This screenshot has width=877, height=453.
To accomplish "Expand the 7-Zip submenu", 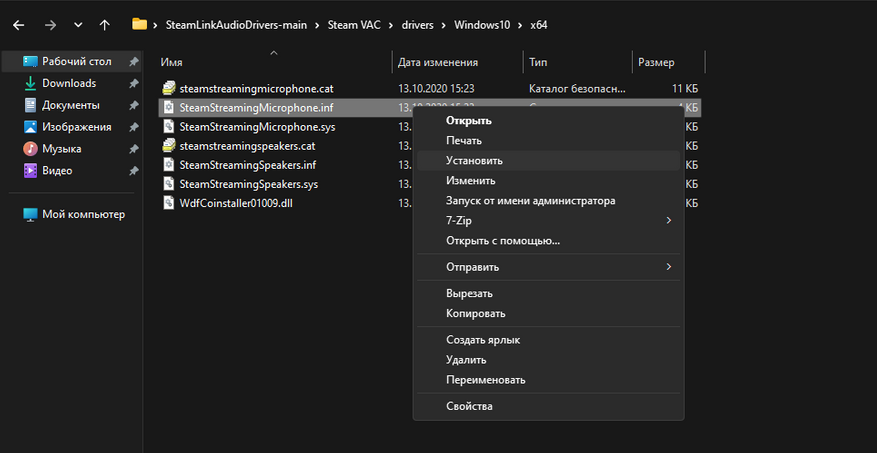I will tap(460, 220).
